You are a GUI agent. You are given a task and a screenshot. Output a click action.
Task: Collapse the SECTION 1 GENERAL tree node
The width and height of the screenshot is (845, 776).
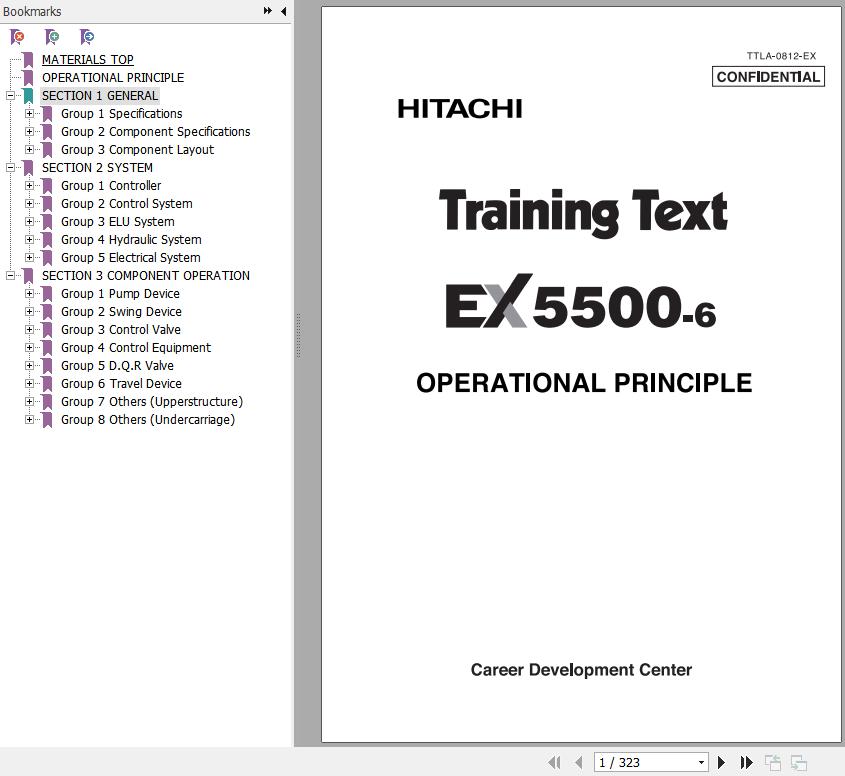click(x=10, y=96)
